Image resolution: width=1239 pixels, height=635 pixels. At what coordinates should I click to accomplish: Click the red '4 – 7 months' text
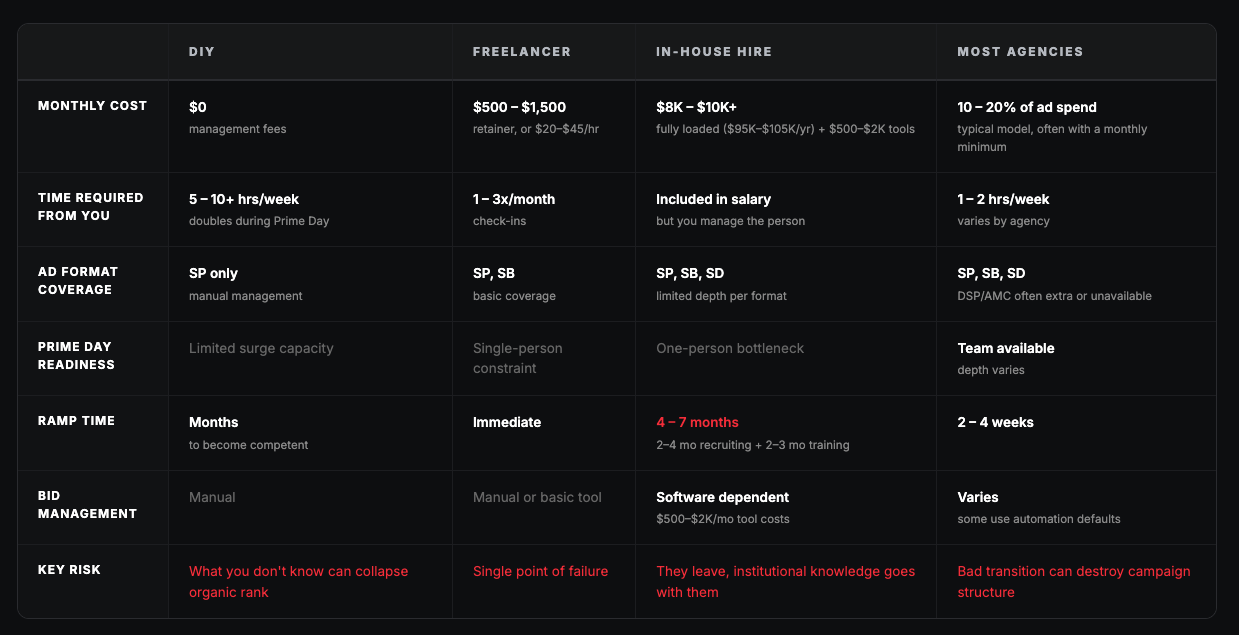coord(697,423)
